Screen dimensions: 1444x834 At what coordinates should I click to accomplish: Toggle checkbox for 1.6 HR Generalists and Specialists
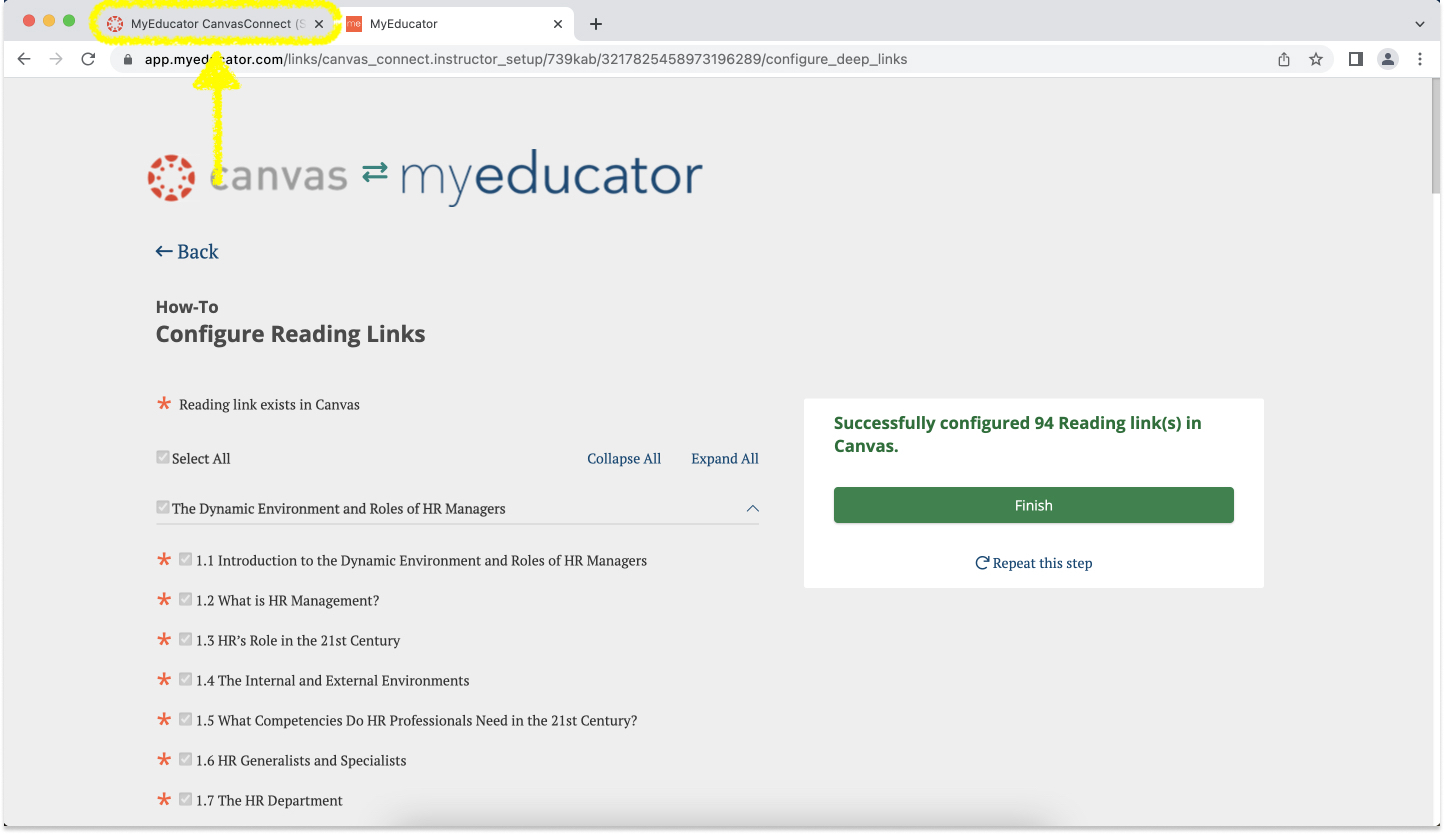[186, 759]
